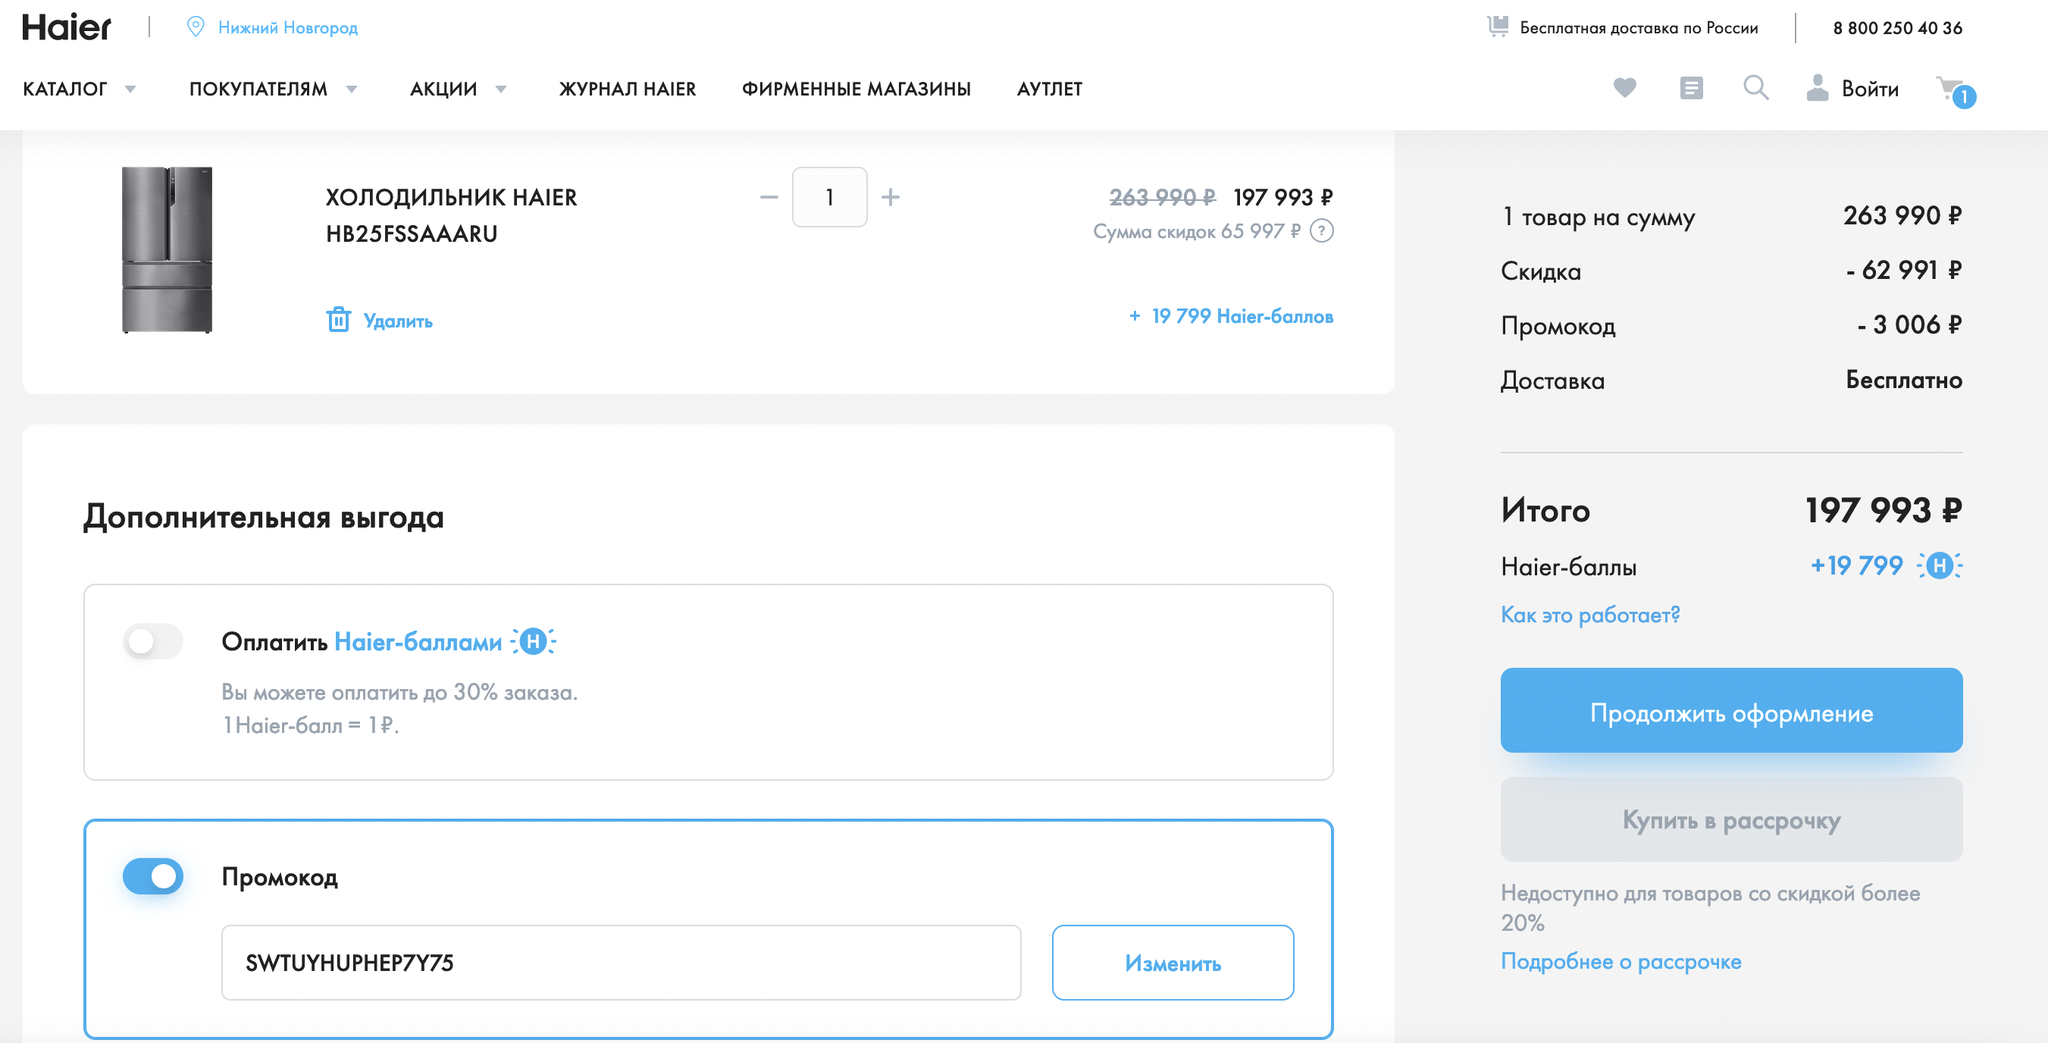
Task: Click the location pin icon
Action: tap(196, 27)
